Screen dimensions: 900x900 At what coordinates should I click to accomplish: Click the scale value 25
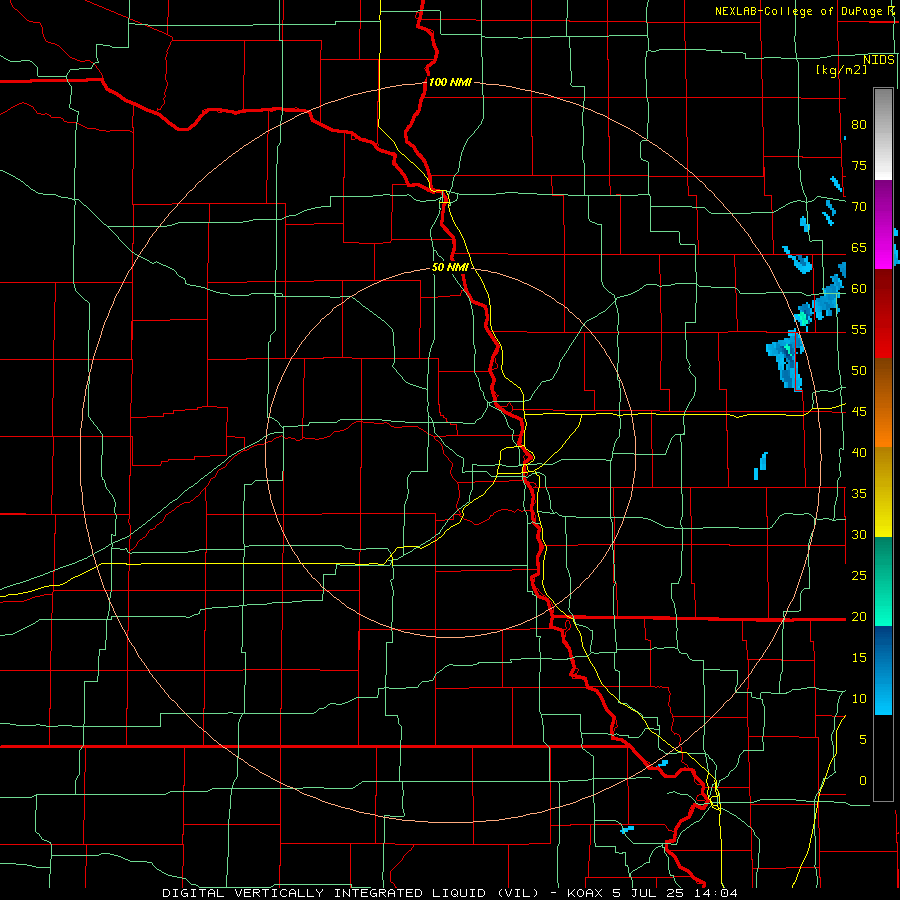coord(859,575)
